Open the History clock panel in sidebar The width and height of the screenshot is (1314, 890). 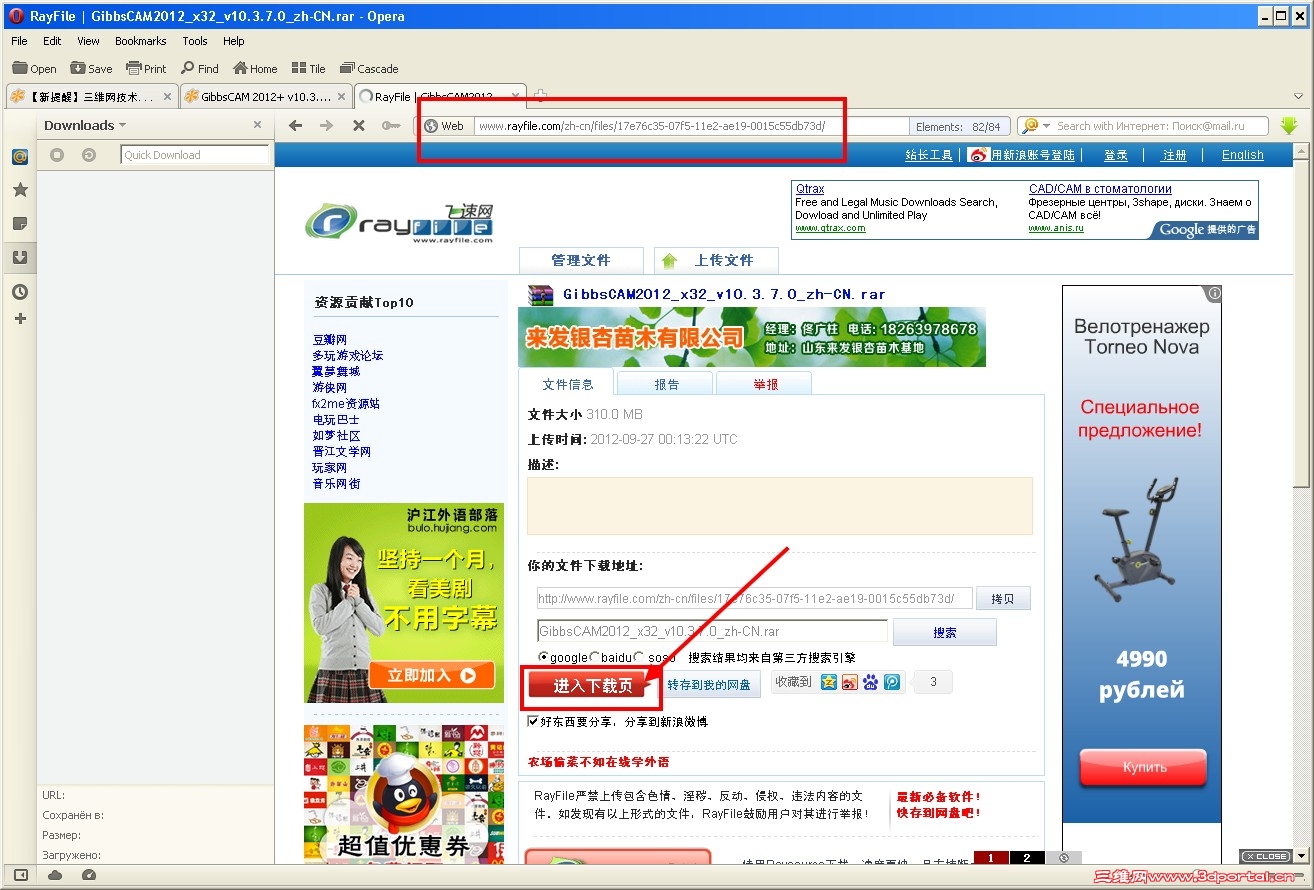pyautogui.click(x=19, y=292)
